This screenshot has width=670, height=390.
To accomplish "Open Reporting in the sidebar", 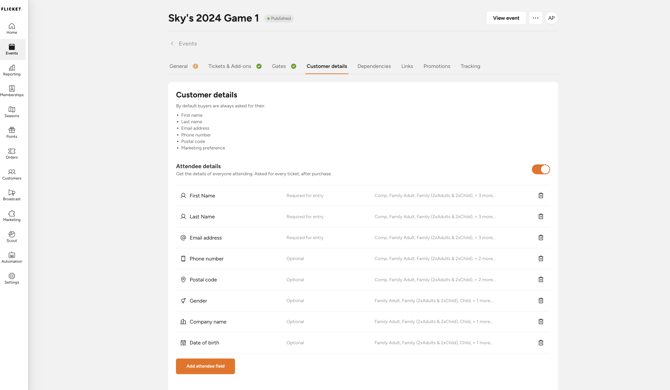I will [x=12, y=70].
